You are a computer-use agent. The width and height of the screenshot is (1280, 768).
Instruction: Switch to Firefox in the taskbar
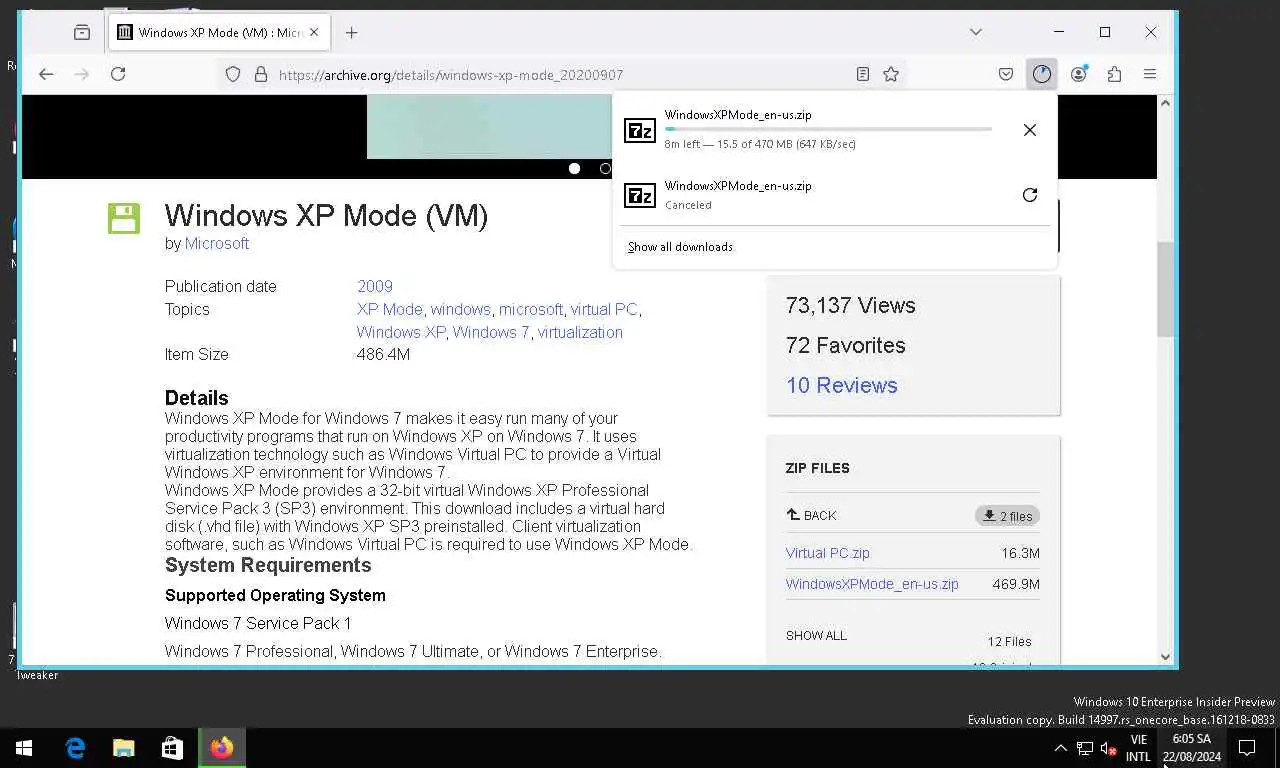(222, 748)
